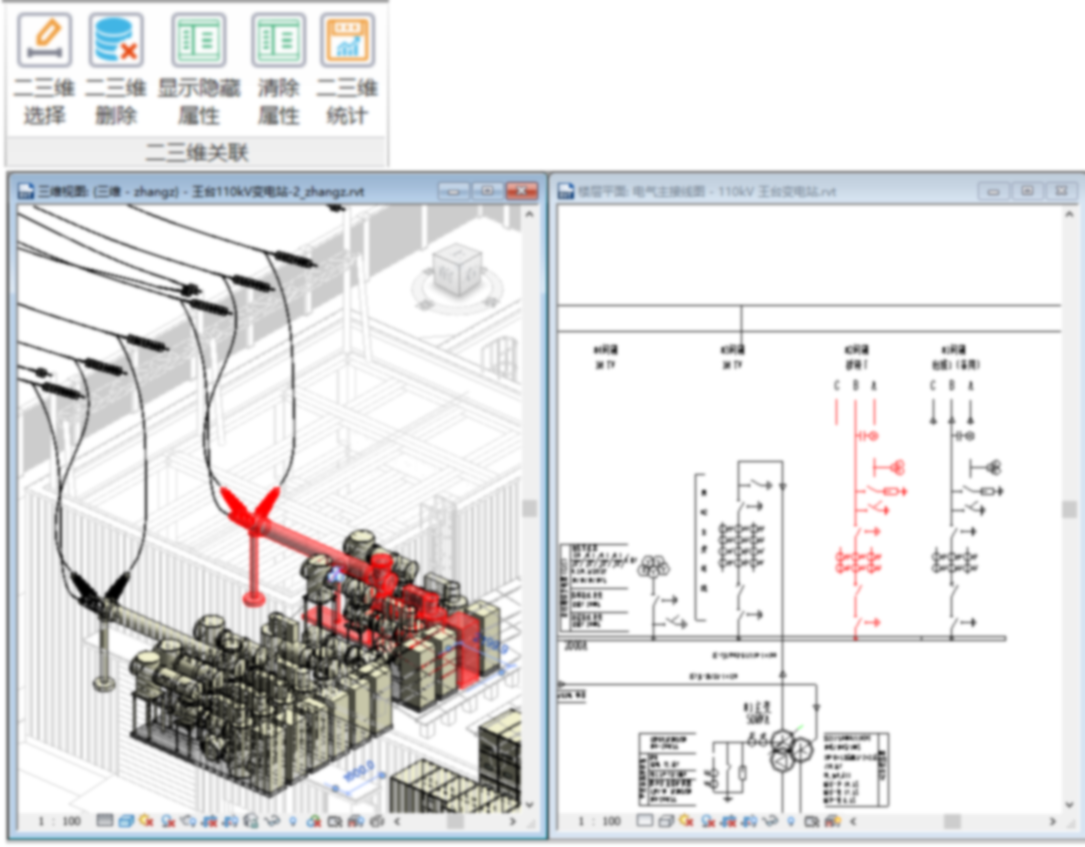The image size is (1085, 847).
Task: Click the visual style icon in diagram view bar
Action: point(666,821)
